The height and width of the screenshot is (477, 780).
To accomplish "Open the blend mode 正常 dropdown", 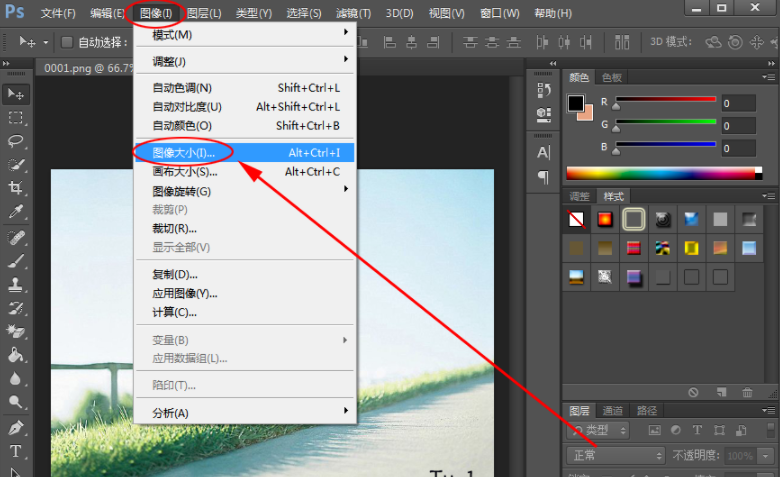I will pos(616,455).
